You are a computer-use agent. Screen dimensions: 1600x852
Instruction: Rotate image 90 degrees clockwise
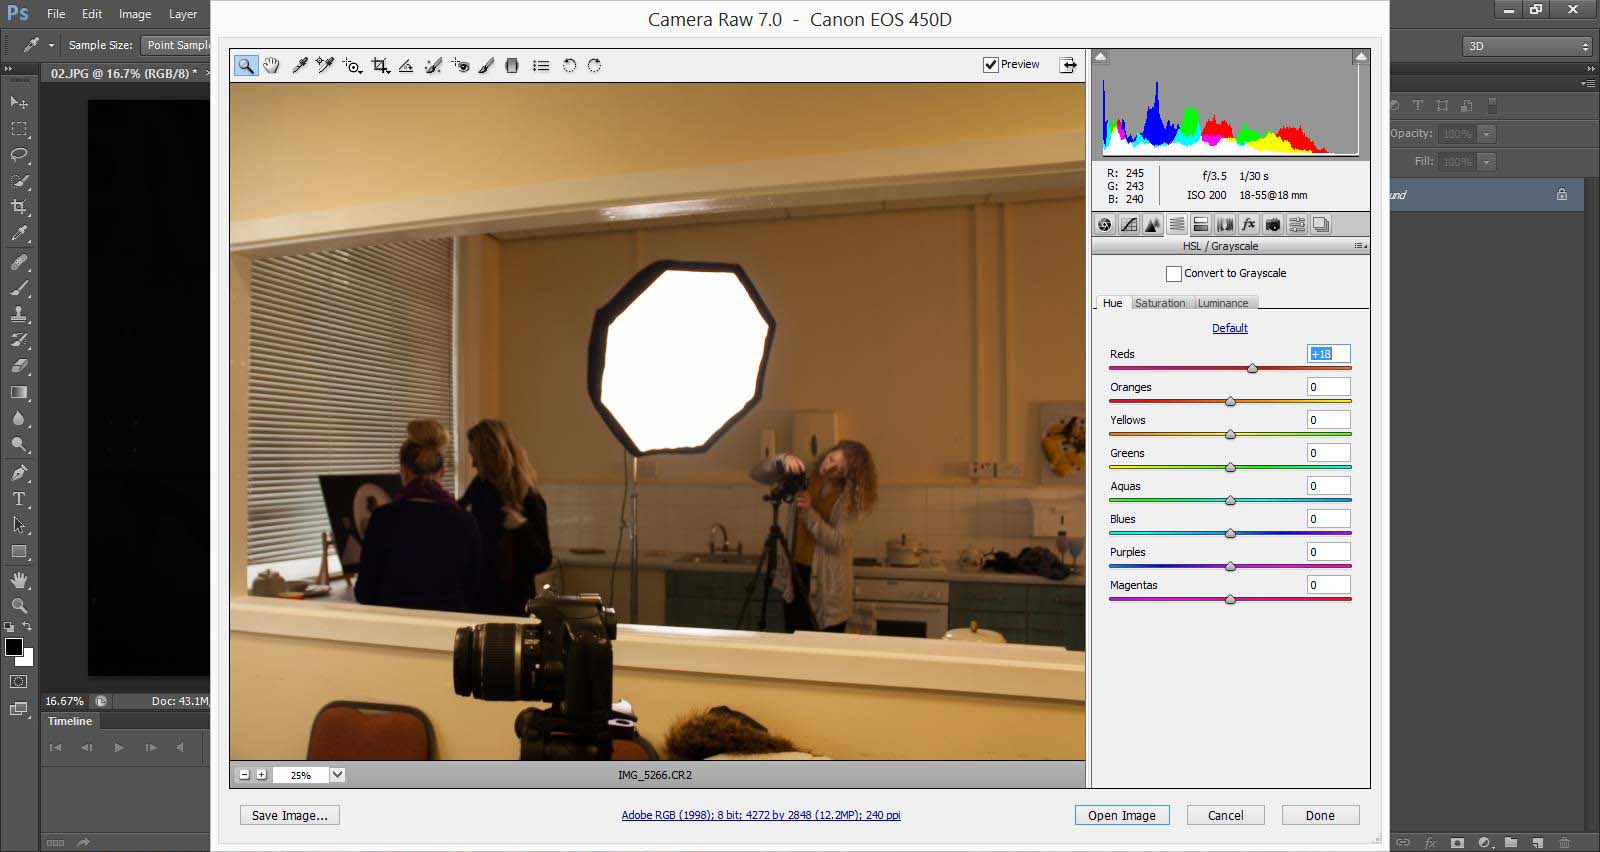[x=594, y=66]
